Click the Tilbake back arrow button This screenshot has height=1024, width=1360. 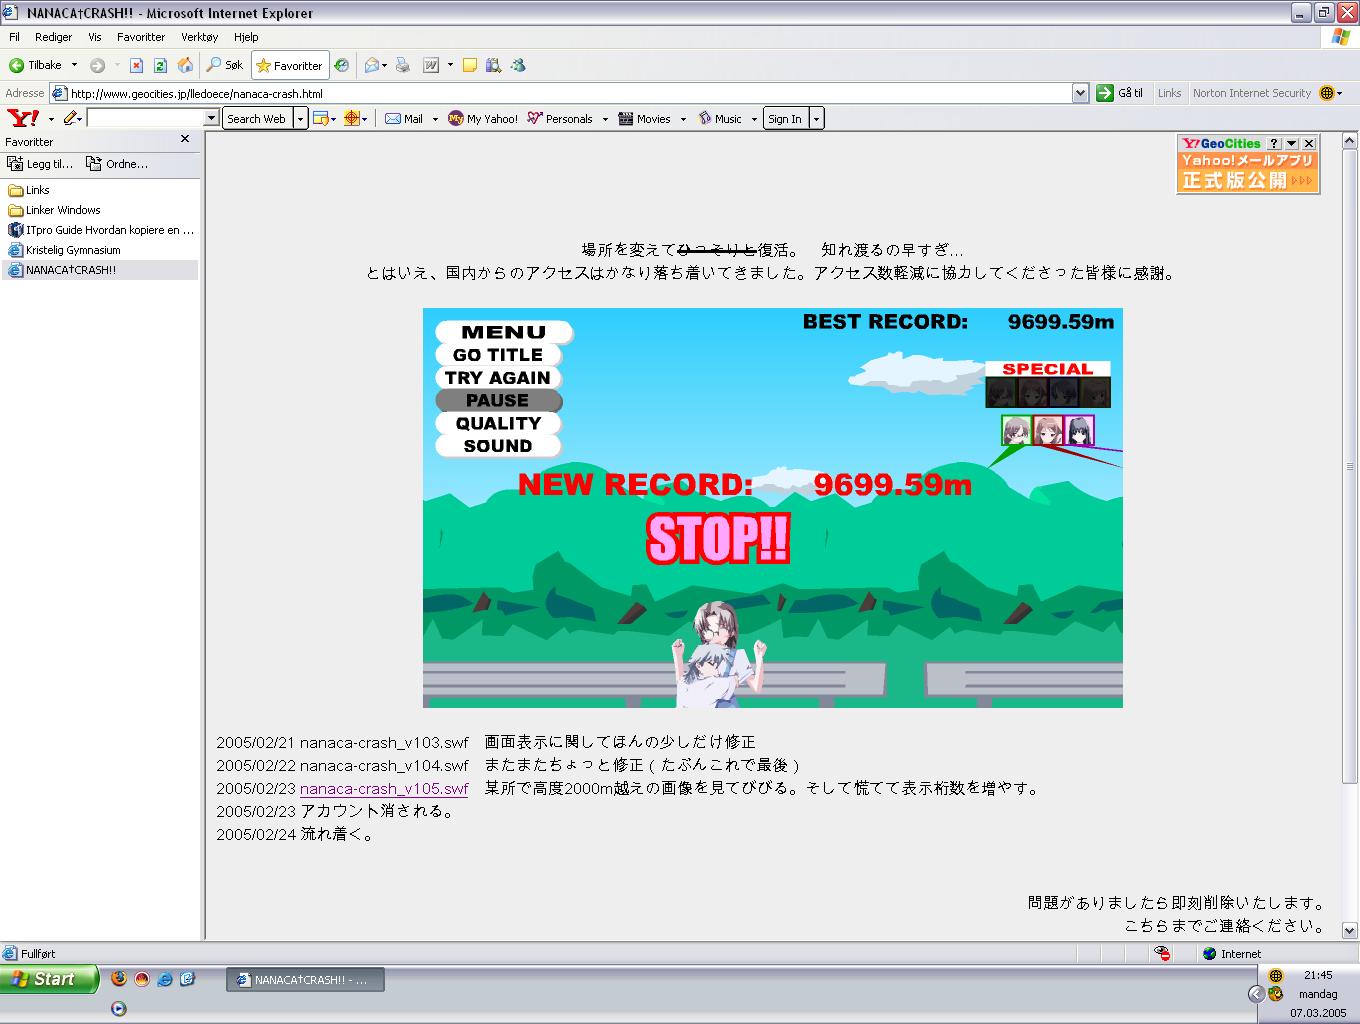click(35, 65)
